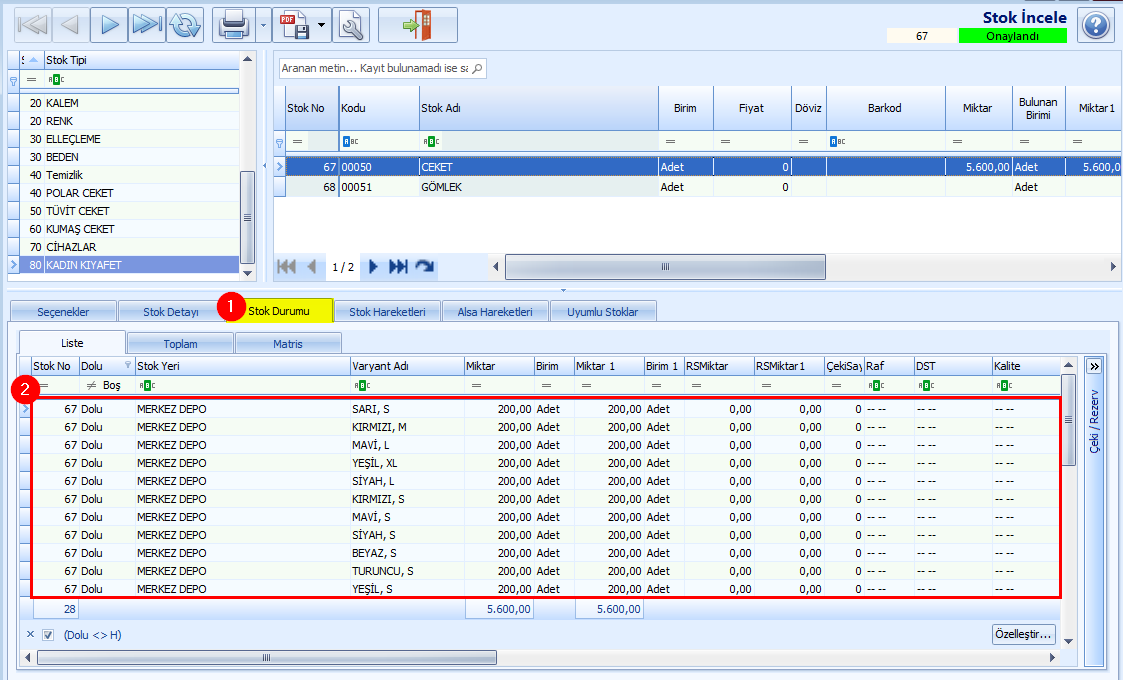
Task: Click magnifier icon in search box
Action: click(x=478, y=68)
